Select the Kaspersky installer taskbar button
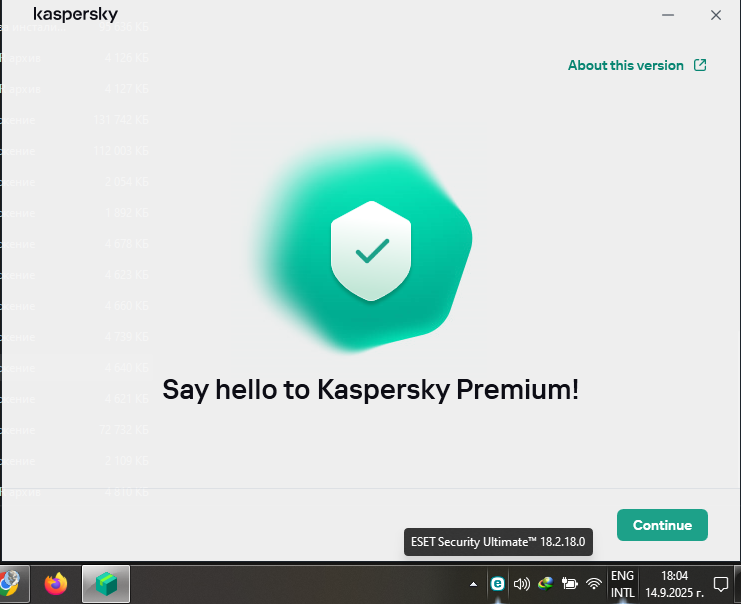Image resolution: width=741 pixels, height=604 pixels. pos(106,584)
